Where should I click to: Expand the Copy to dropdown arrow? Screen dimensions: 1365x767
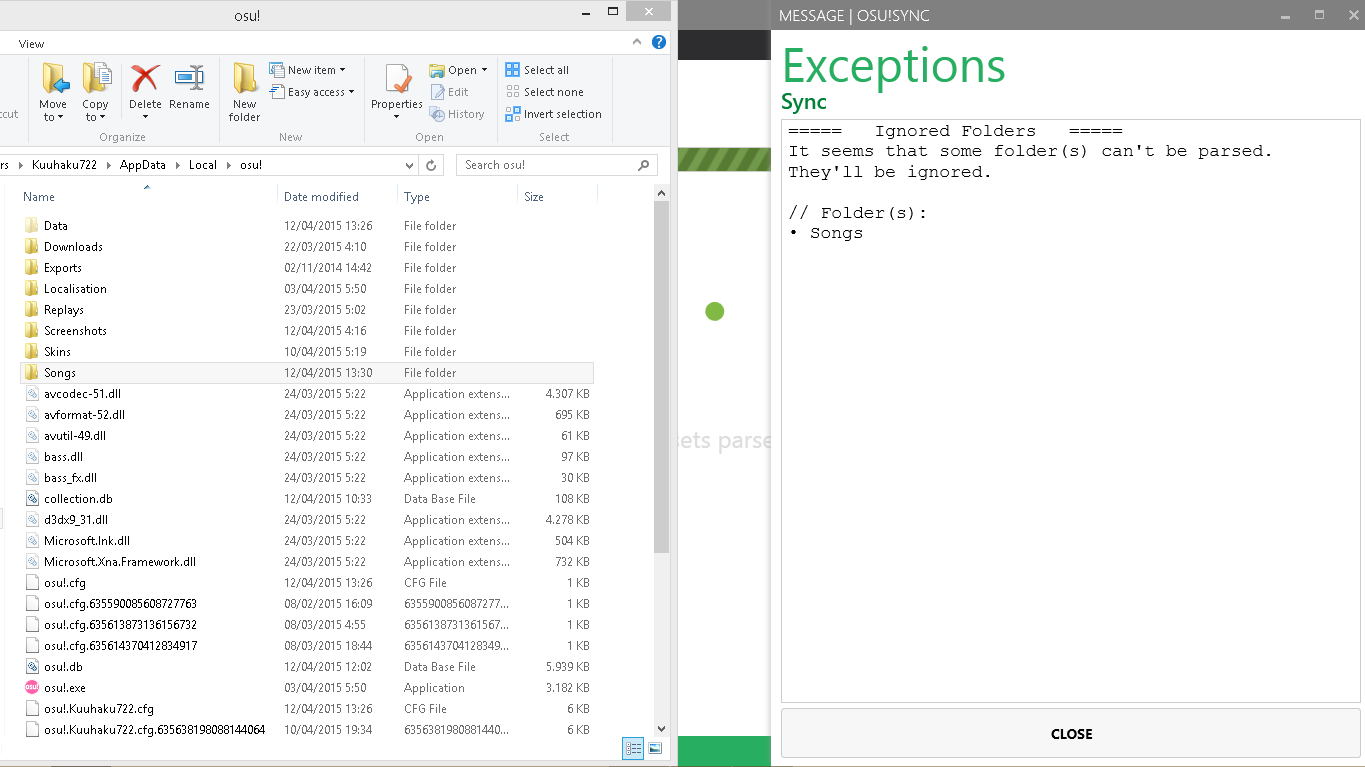103,118
